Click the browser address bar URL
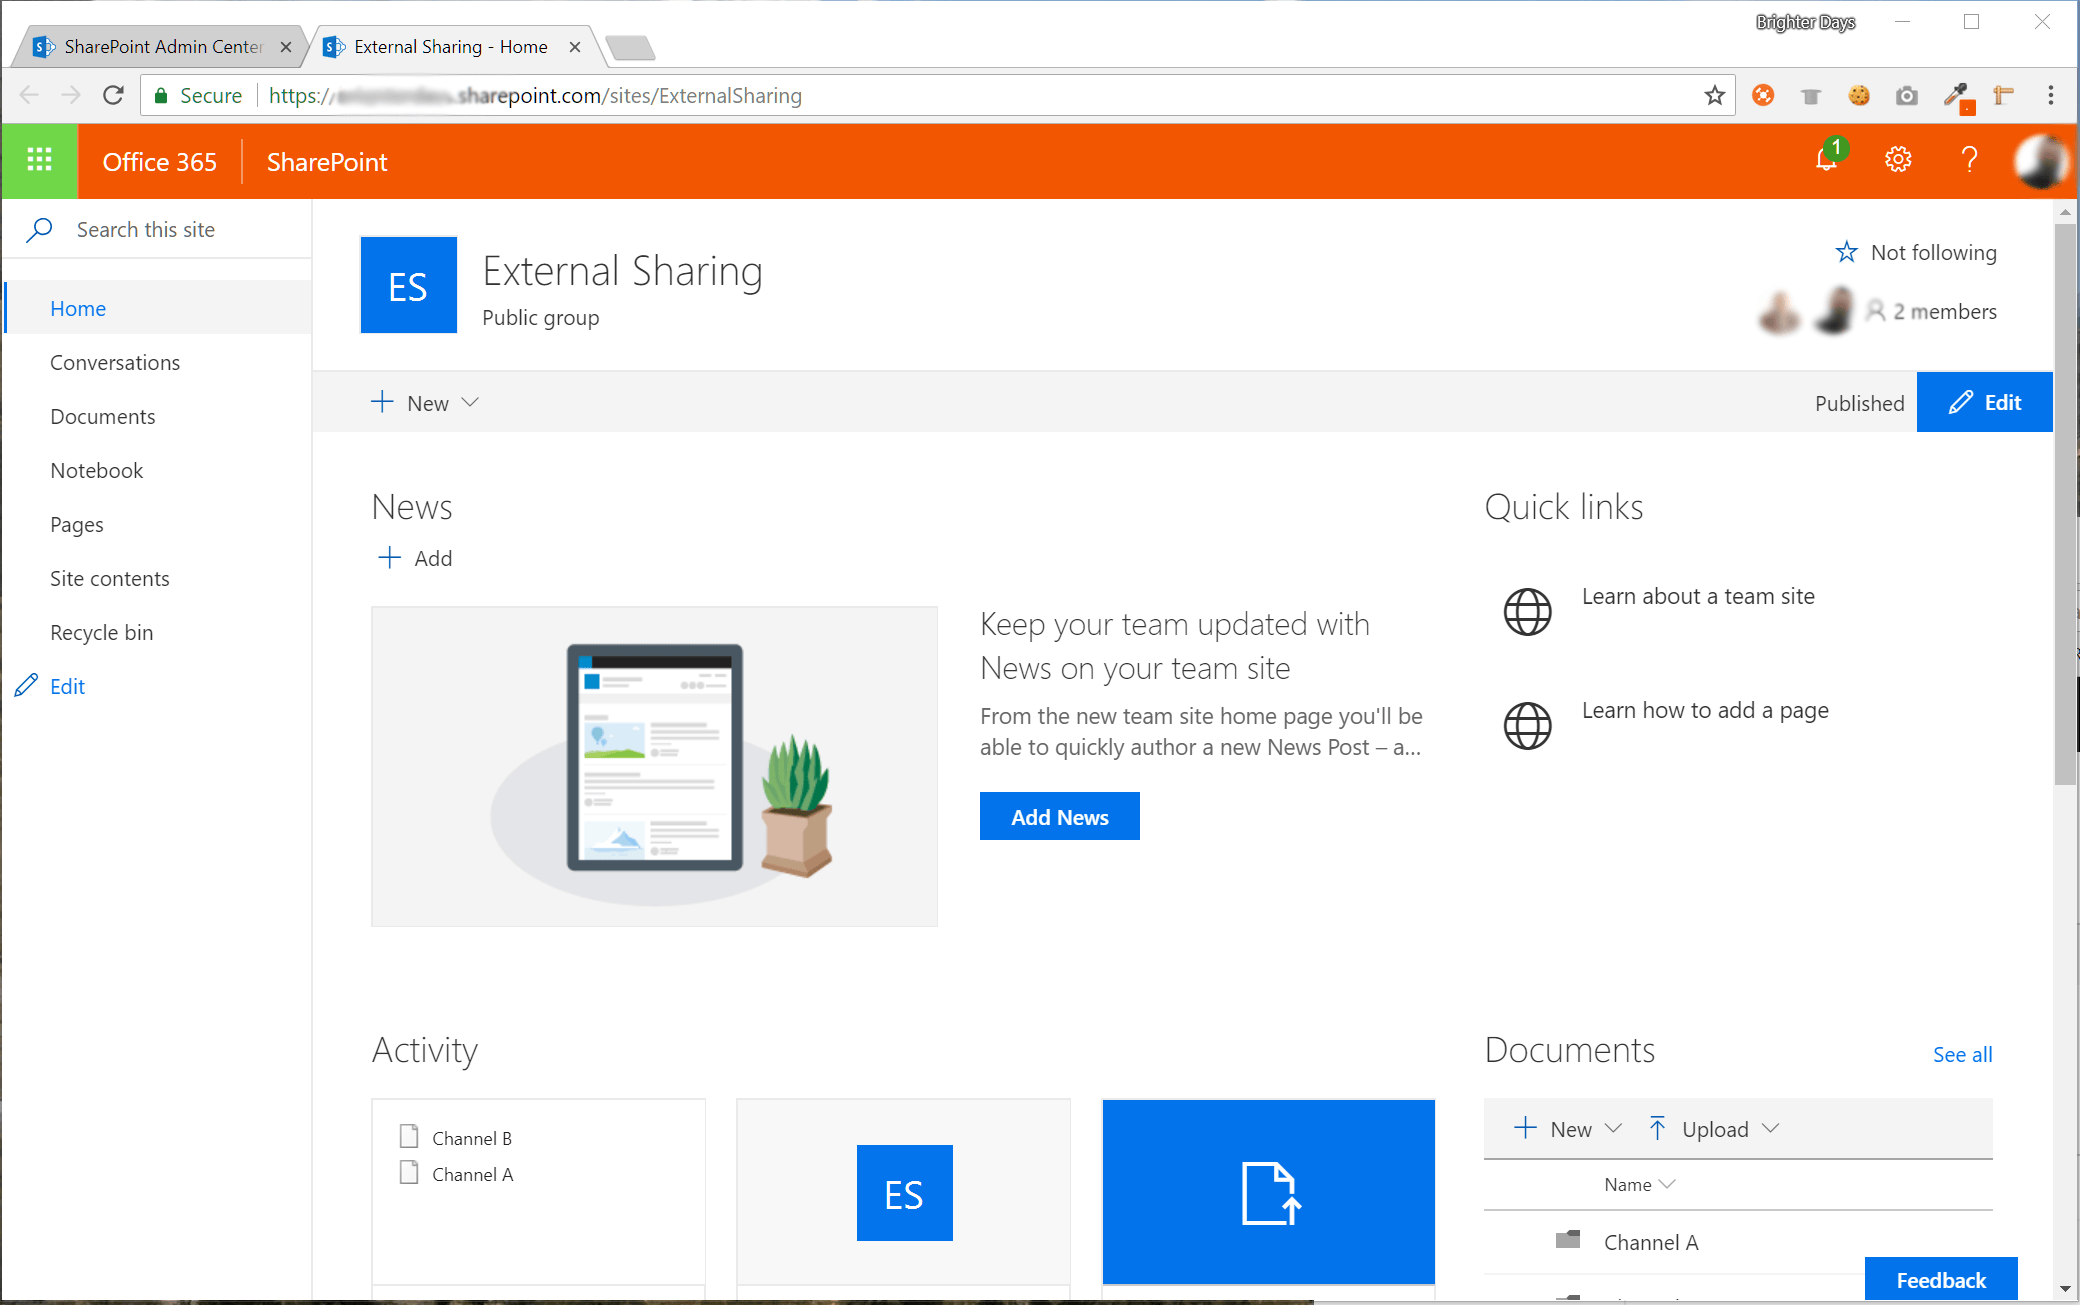 pos(535,95)
